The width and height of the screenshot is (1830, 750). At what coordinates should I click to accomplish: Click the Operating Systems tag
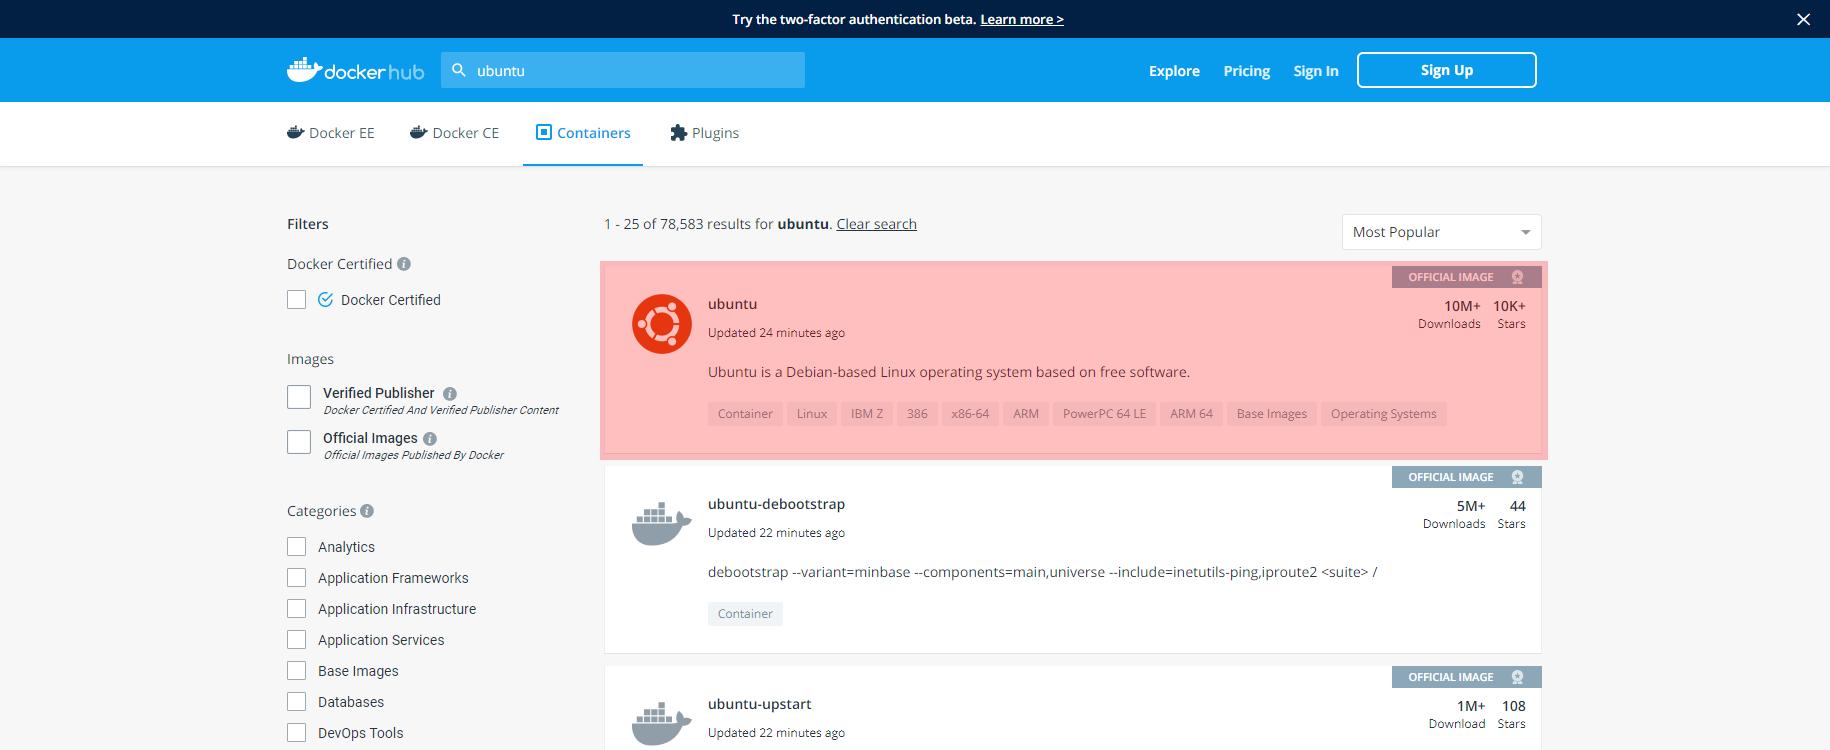point(1384,414)
